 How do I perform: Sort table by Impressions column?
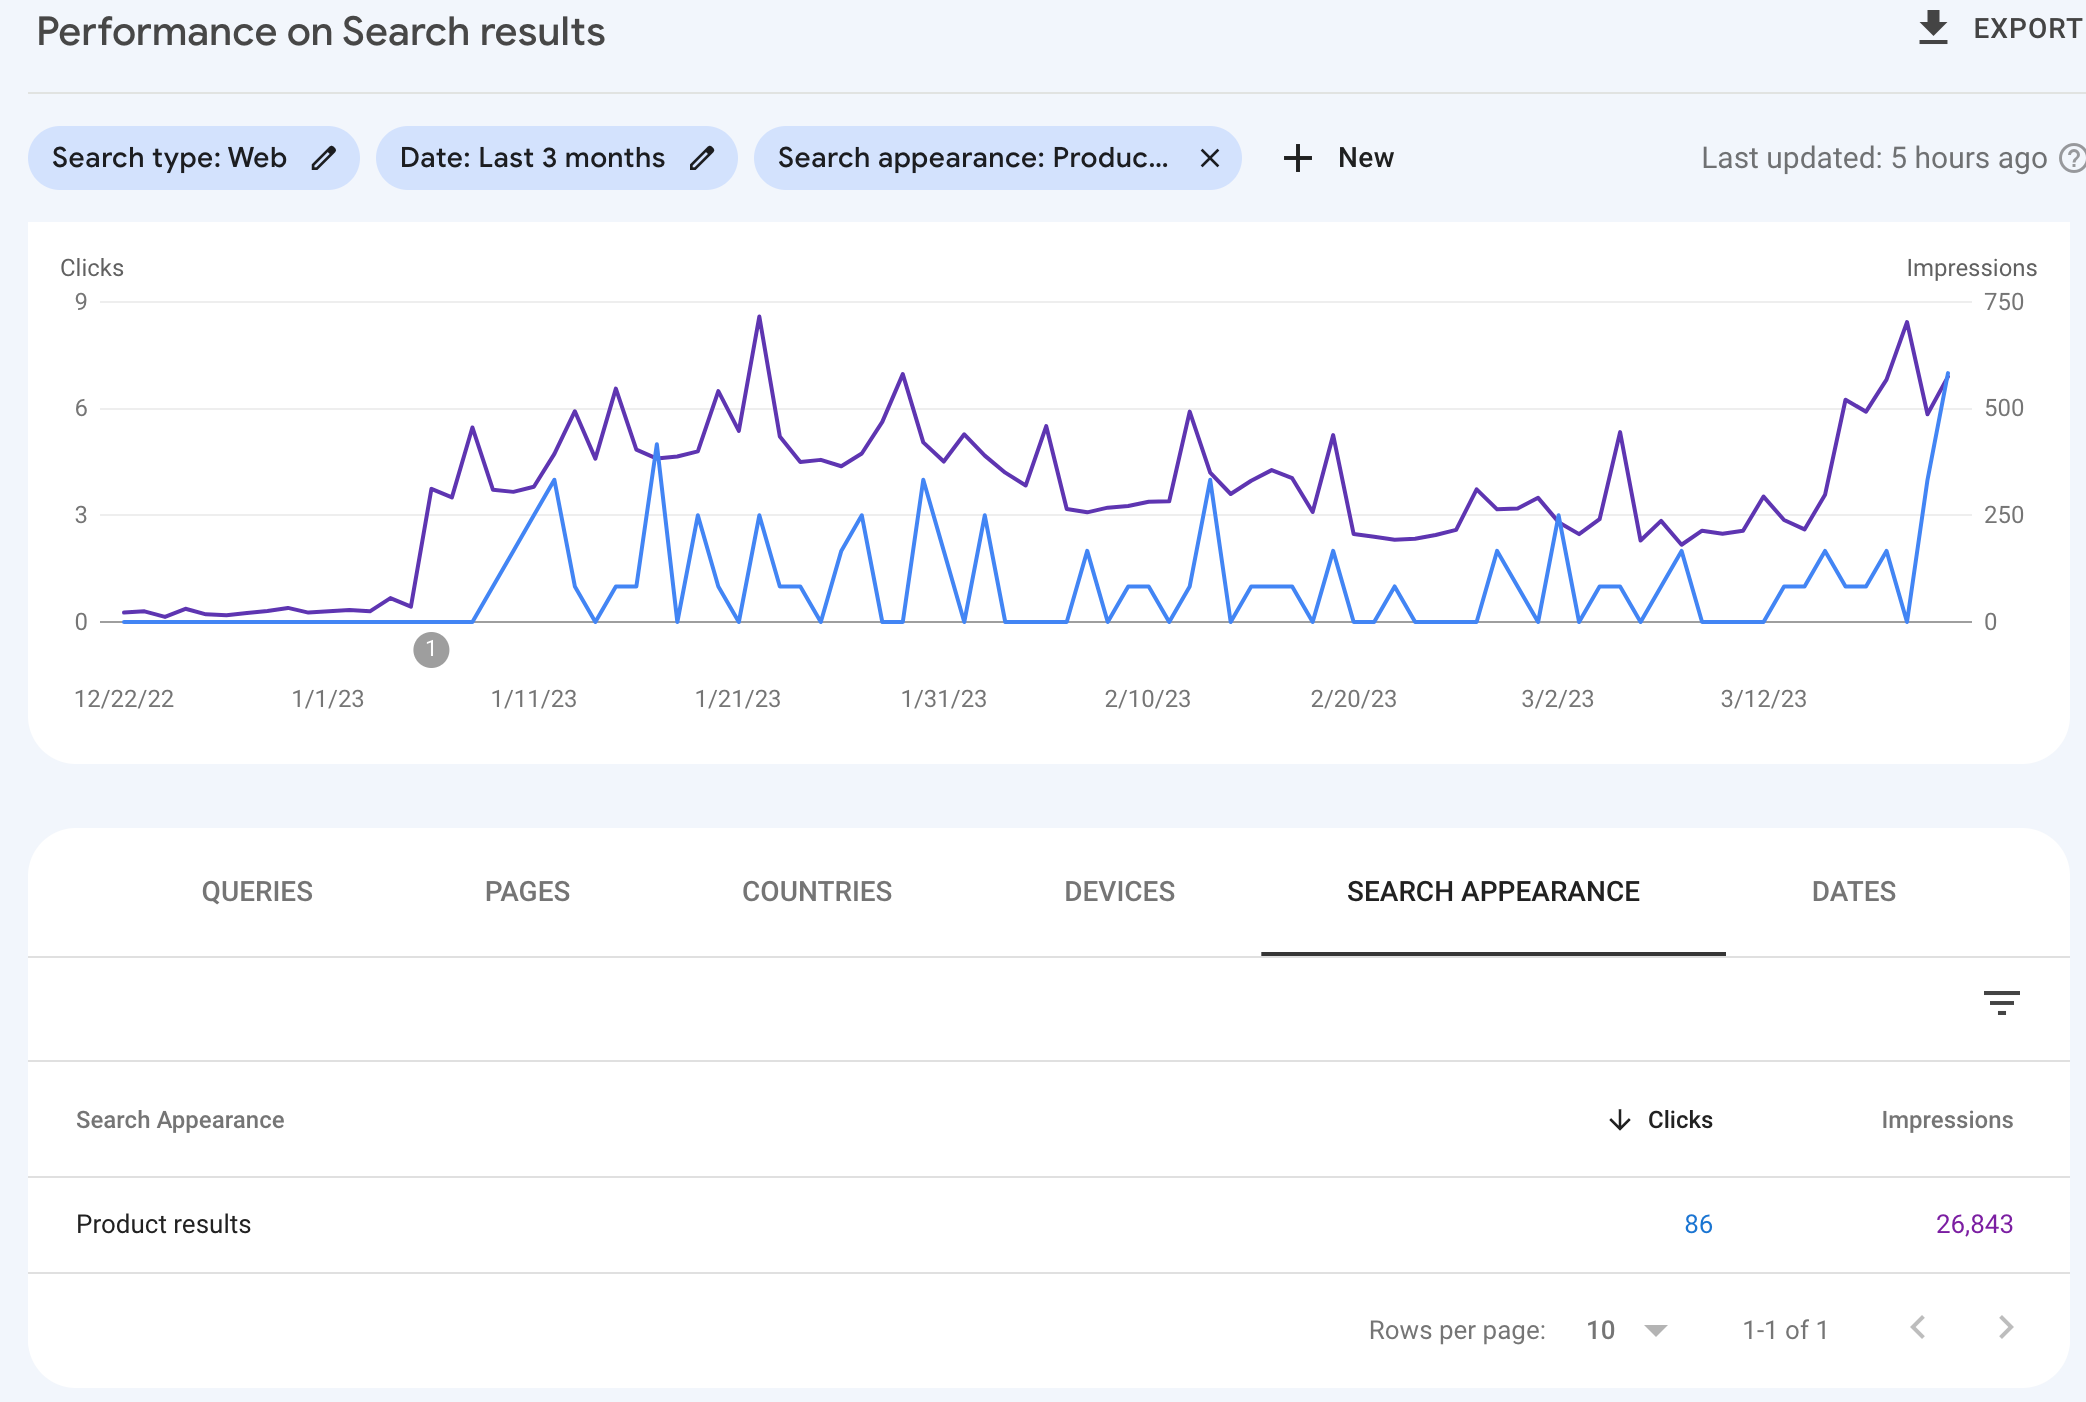pos(1946,1120)
